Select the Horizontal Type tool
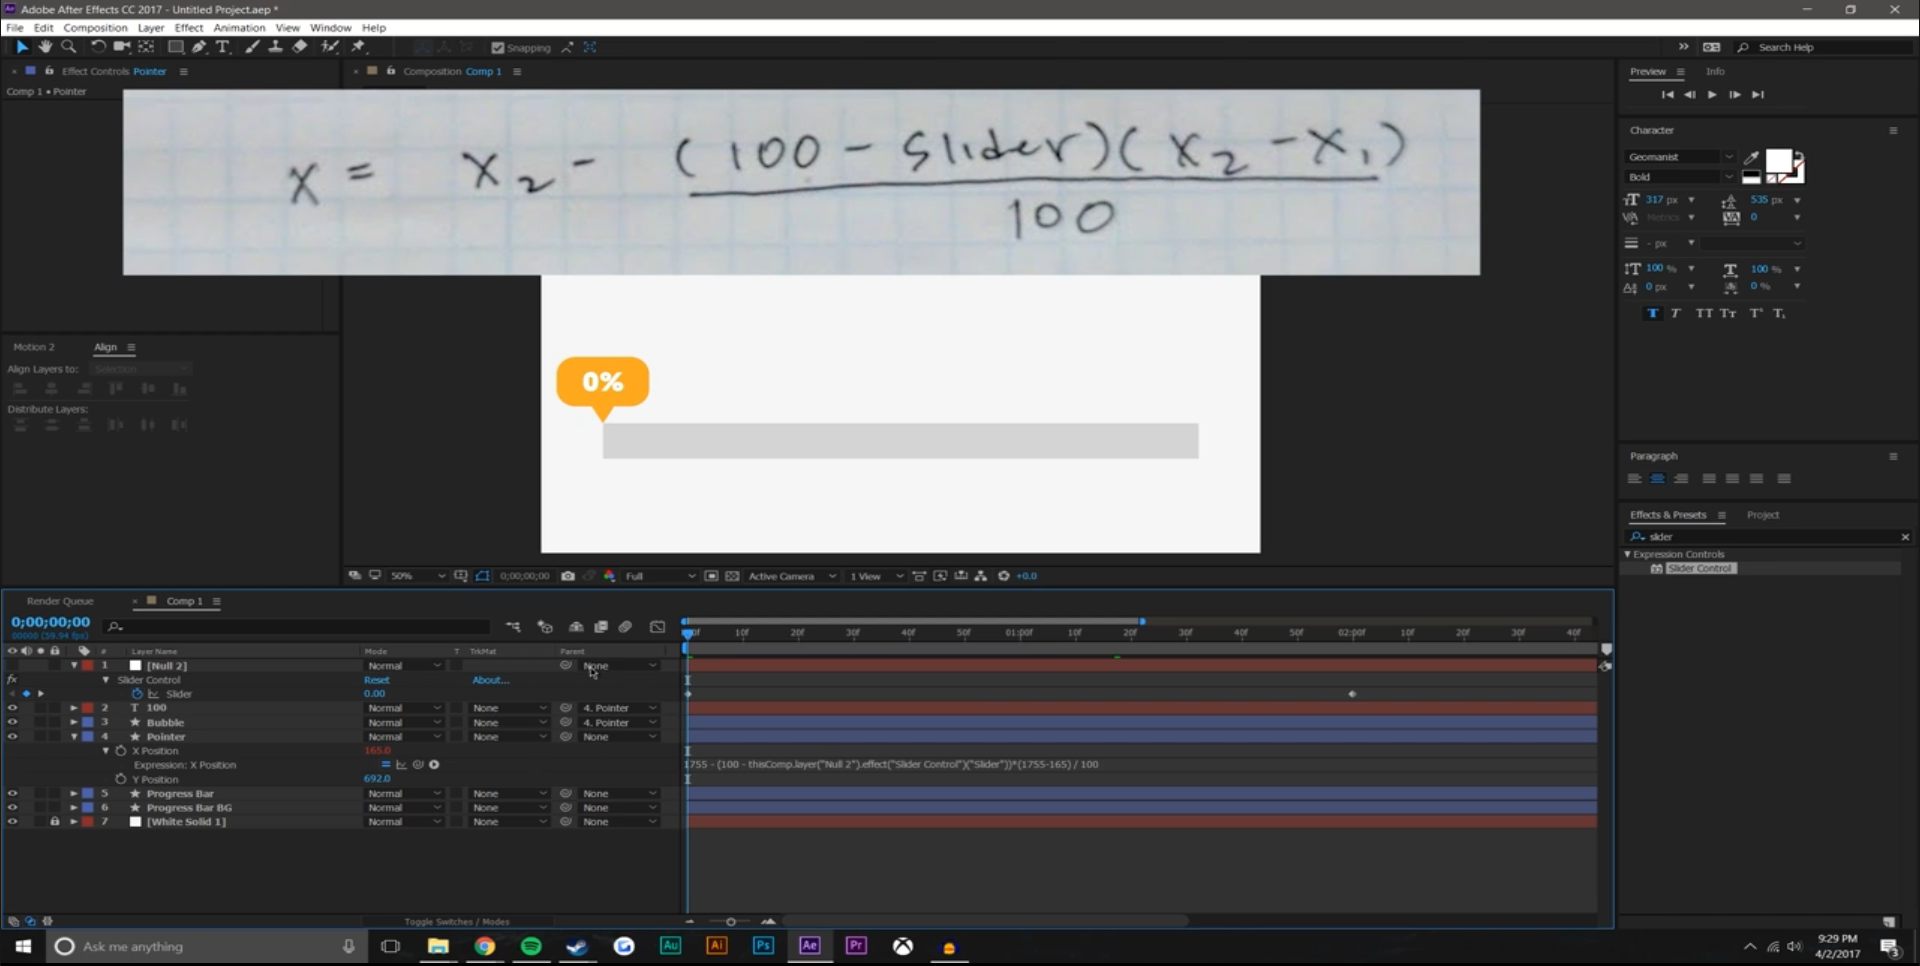Screen dimensions: 1920x966 point(223,47)
